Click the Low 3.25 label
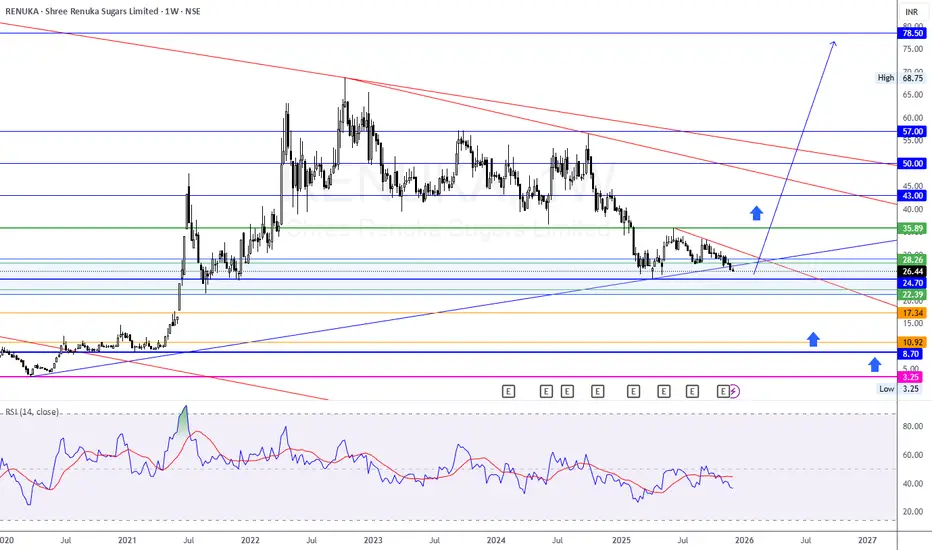Screen dimensions: 932x550 click(900, 389)
